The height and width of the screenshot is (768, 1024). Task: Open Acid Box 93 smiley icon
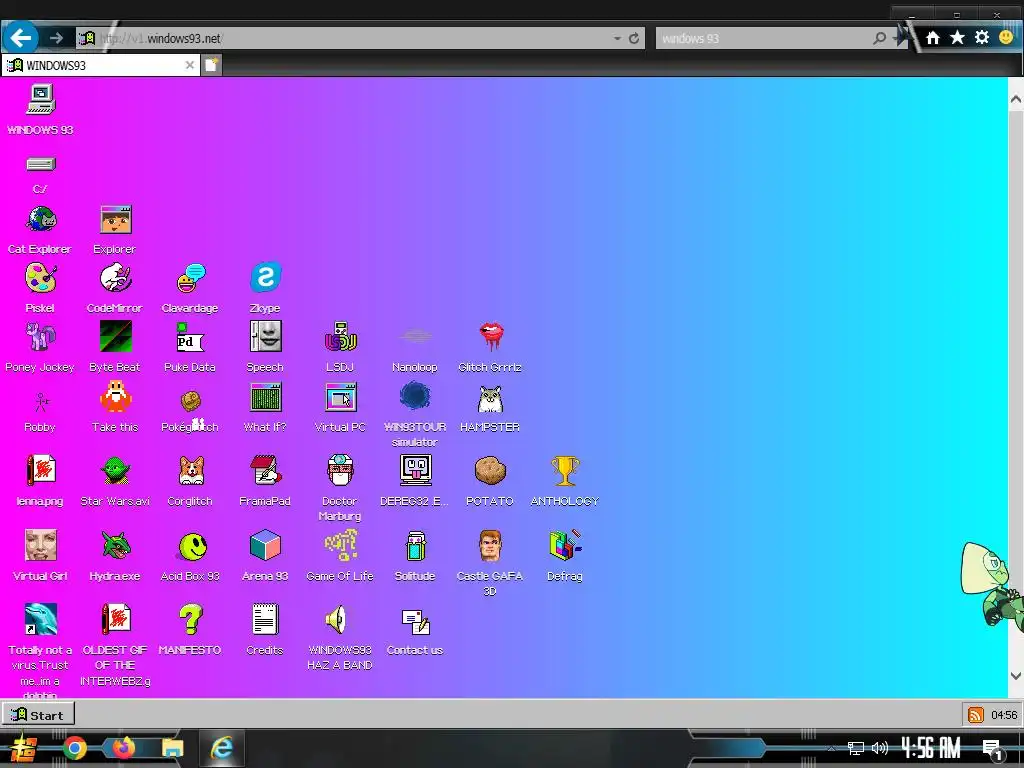[x=193, y=546]
